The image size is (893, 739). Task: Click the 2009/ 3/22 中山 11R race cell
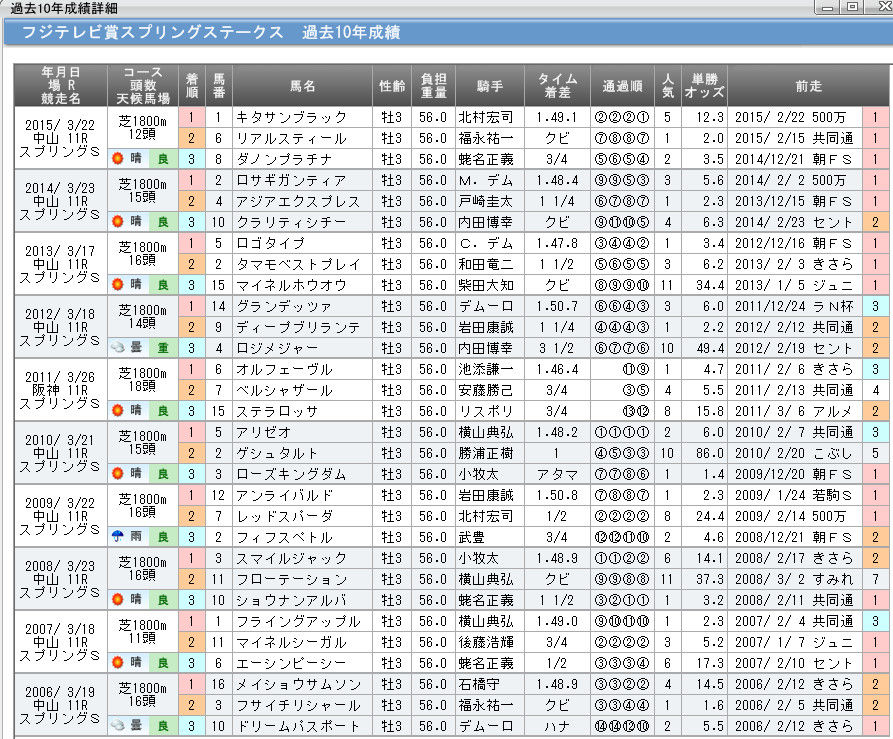[x=60, y=516]
